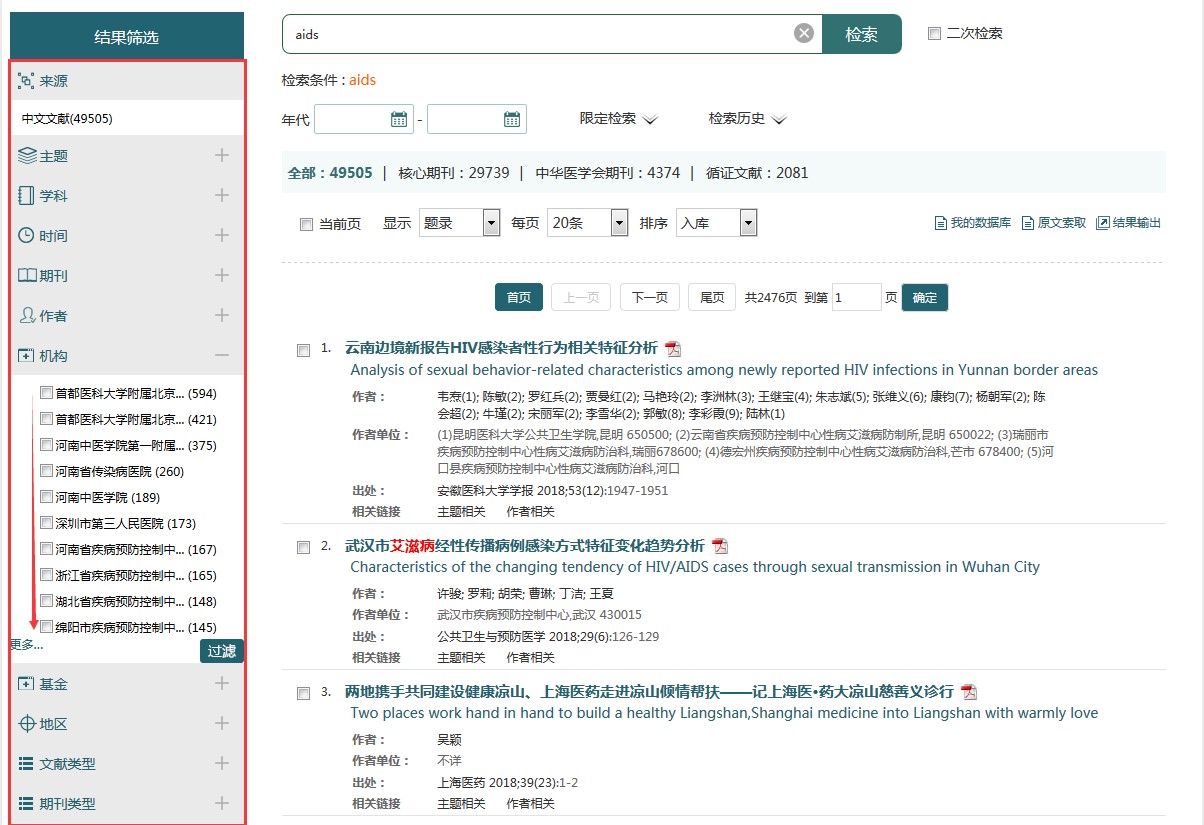Screen dimensions: 1204x825
Task: Open PDF icon for the Yunnan HIV article
Action: tap(673, 349)
